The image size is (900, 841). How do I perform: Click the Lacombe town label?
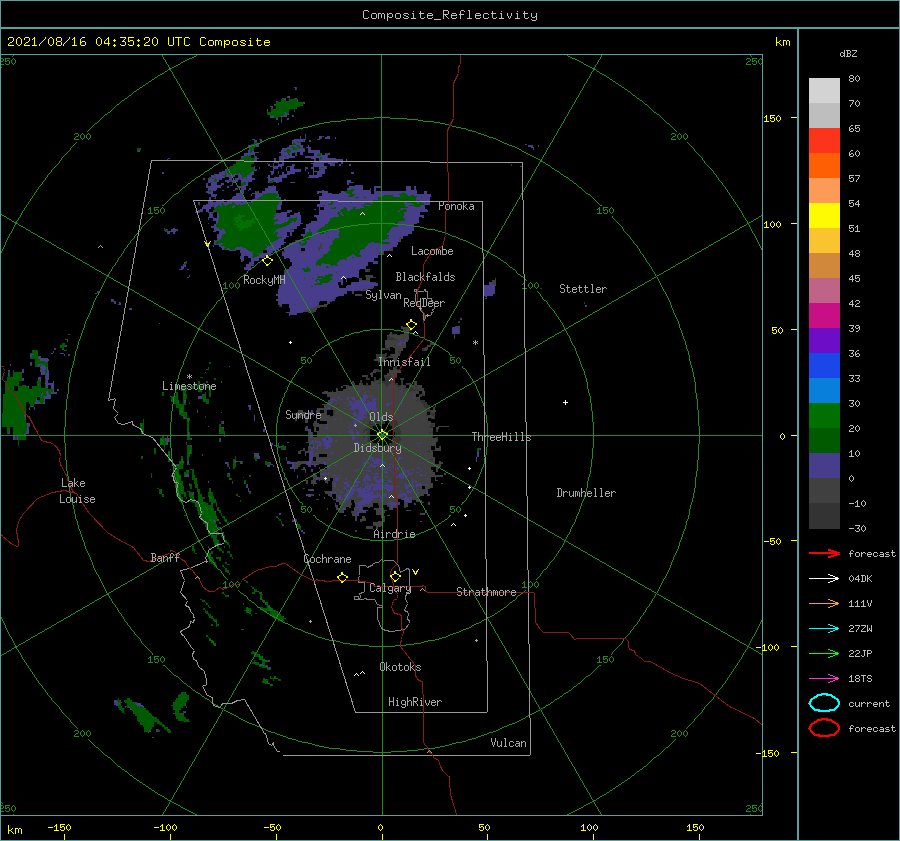click(x=432, y=251)
